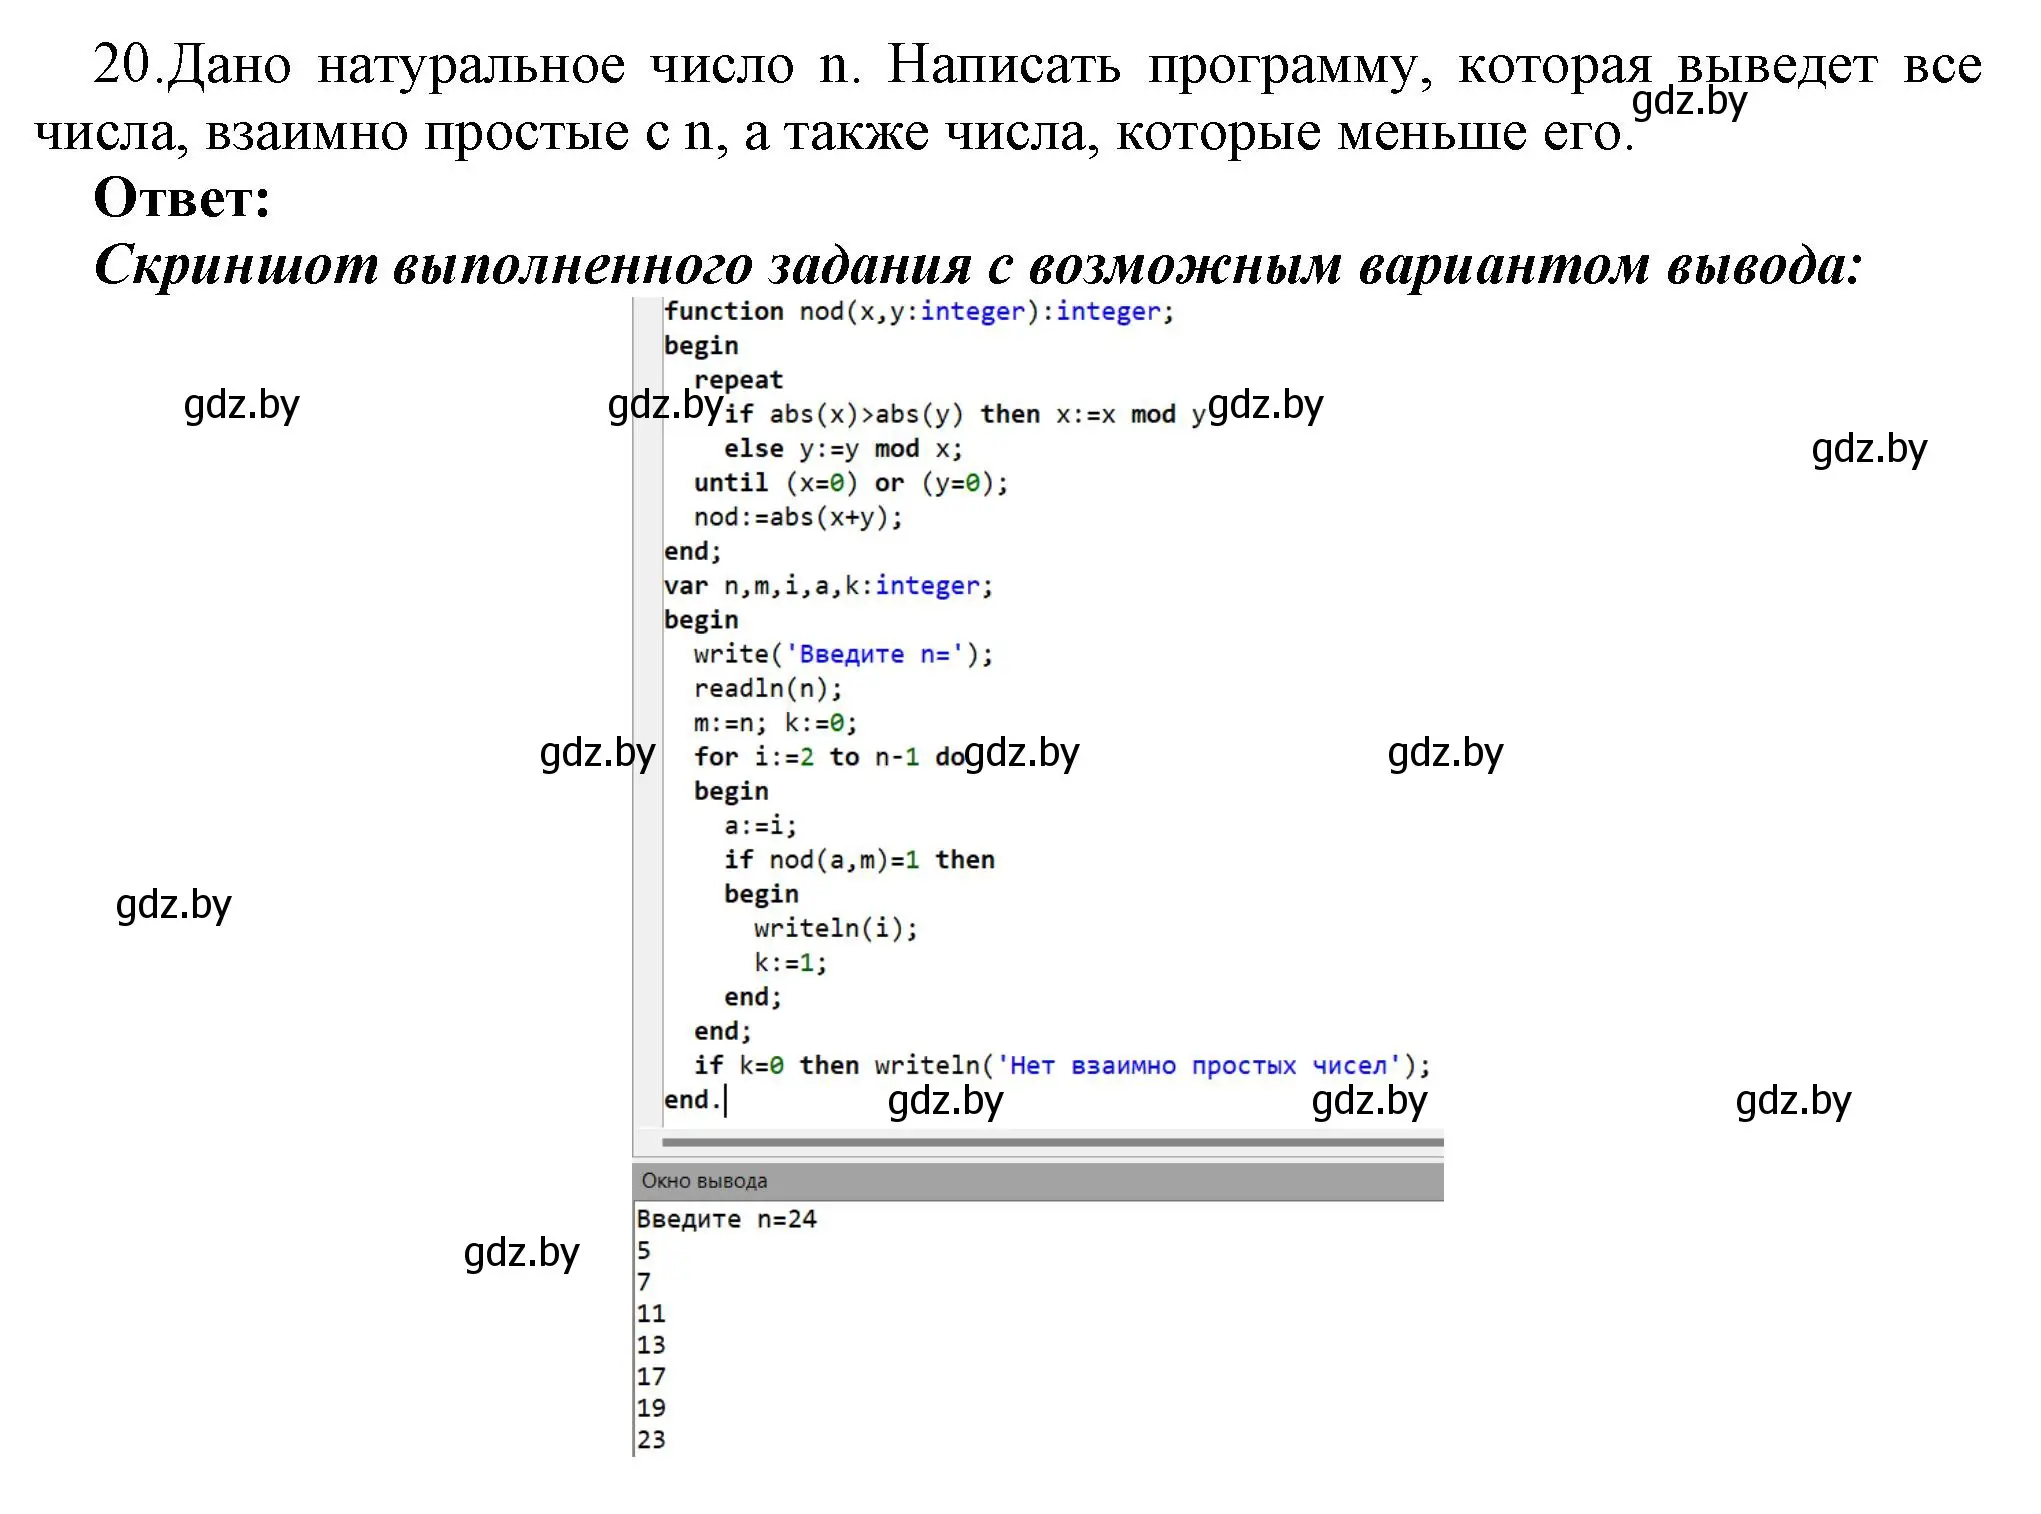Click output value 19
Screen dimensions: 2041x1514
651,1408
